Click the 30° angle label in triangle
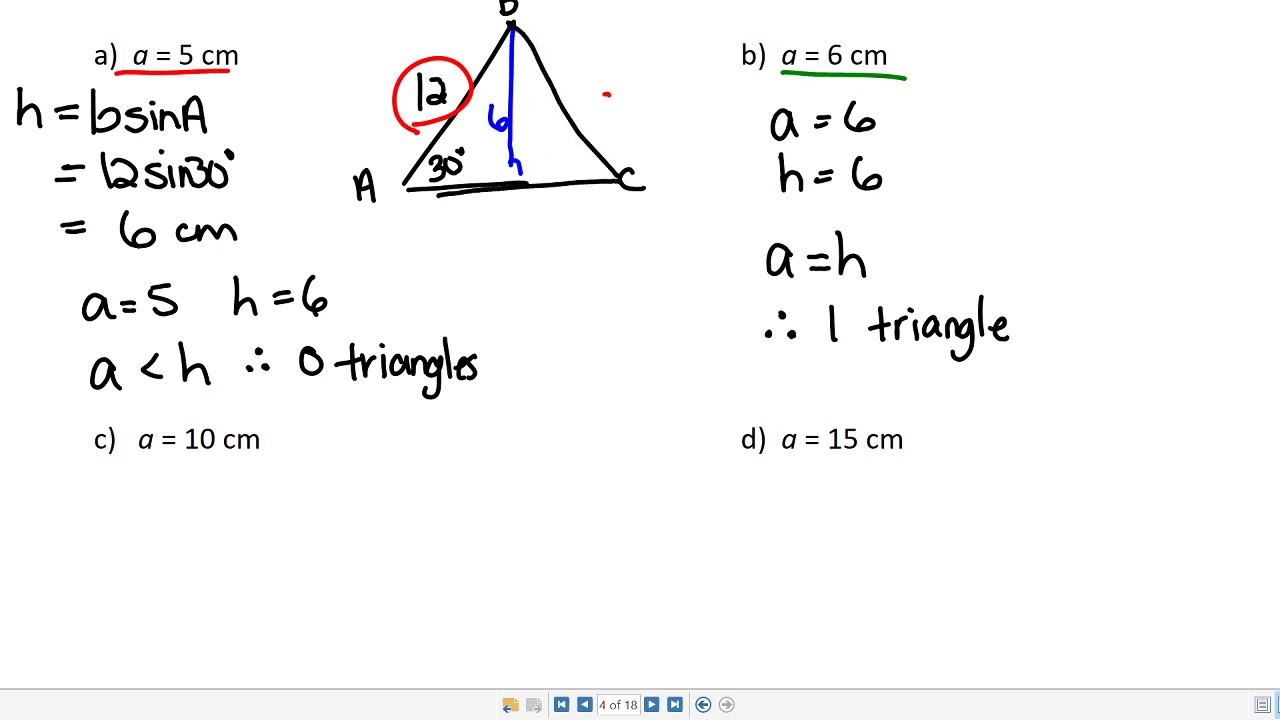Viewport: 1280px width, 720px height. pos(446,165)
